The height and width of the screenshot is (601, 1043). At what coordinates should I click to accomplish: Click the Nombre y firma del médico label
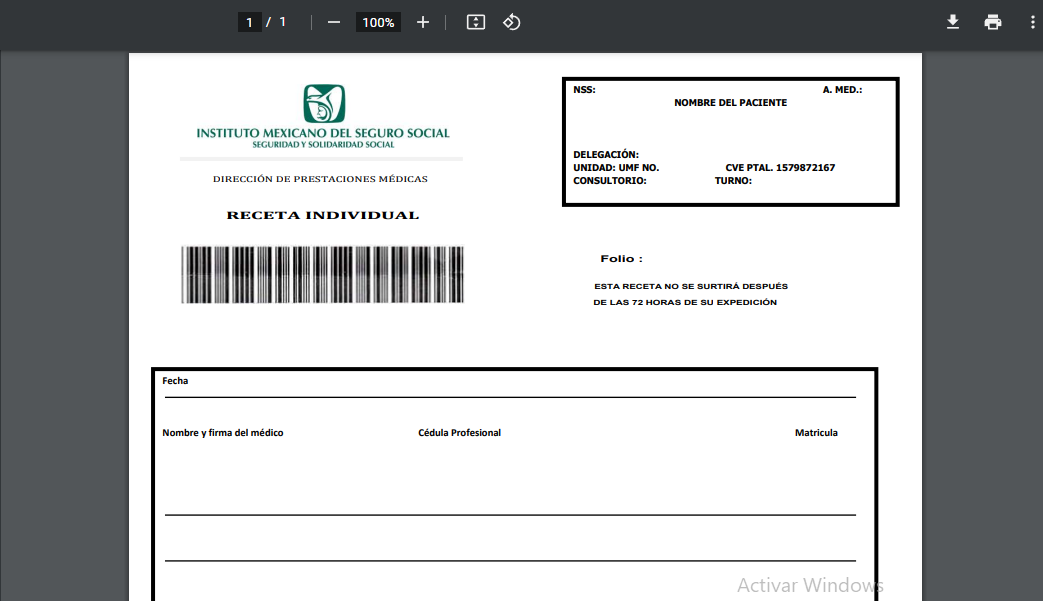(x=223, y=433)
